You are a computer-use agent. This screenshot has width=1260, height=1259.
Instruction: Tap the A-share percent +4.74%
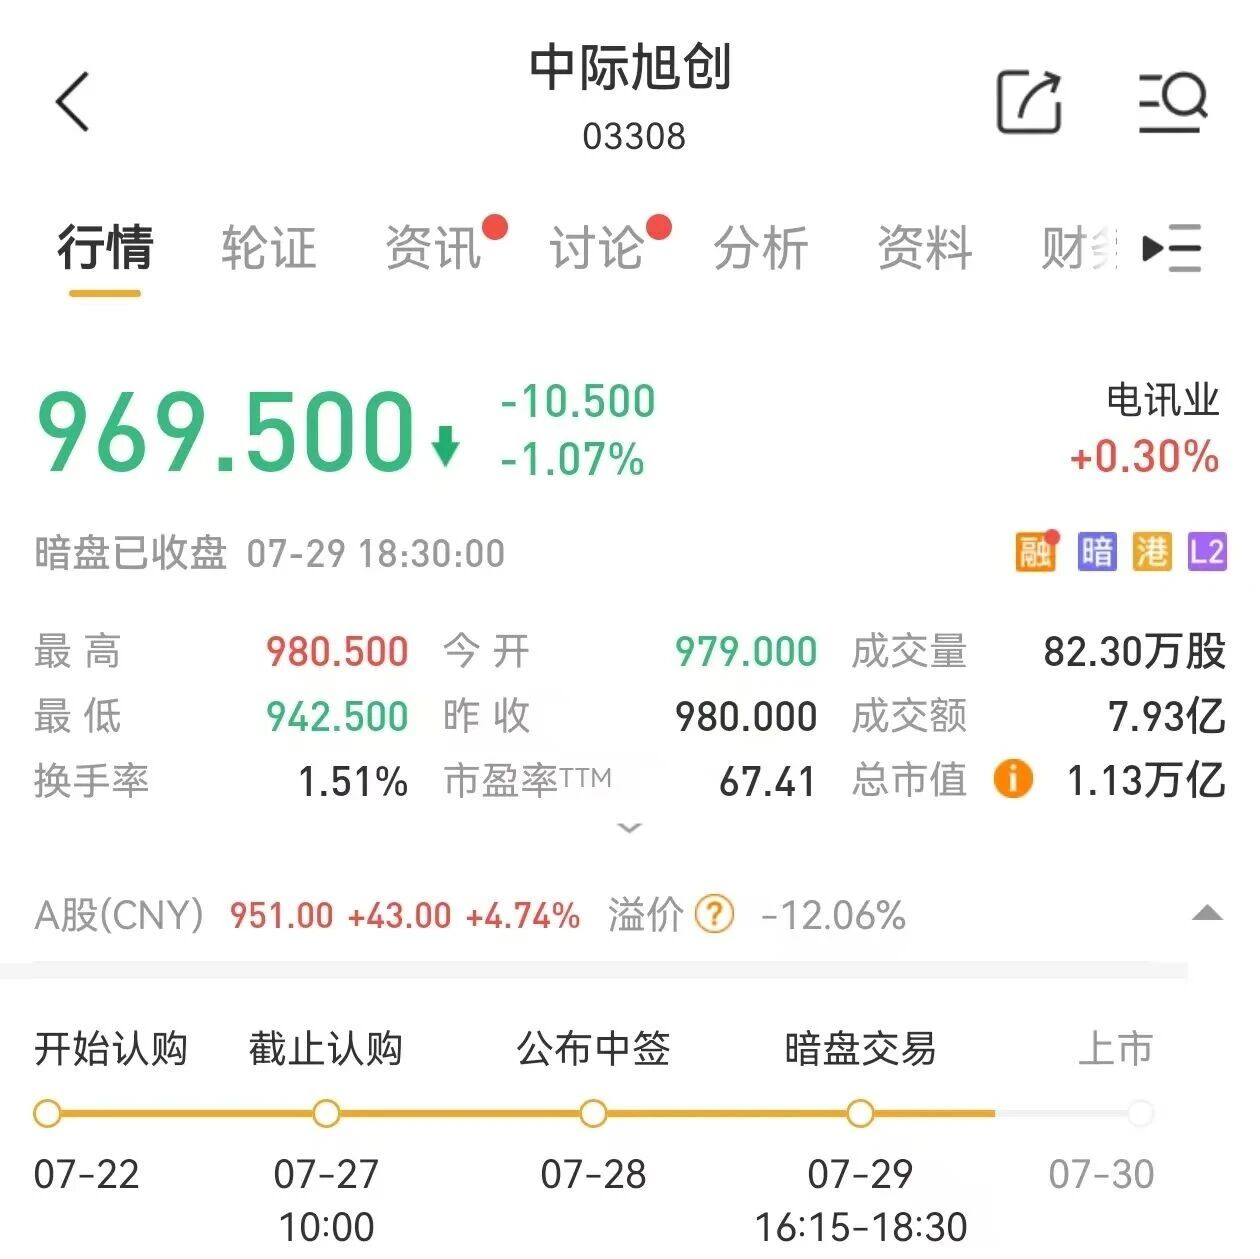tap(523, 915)
